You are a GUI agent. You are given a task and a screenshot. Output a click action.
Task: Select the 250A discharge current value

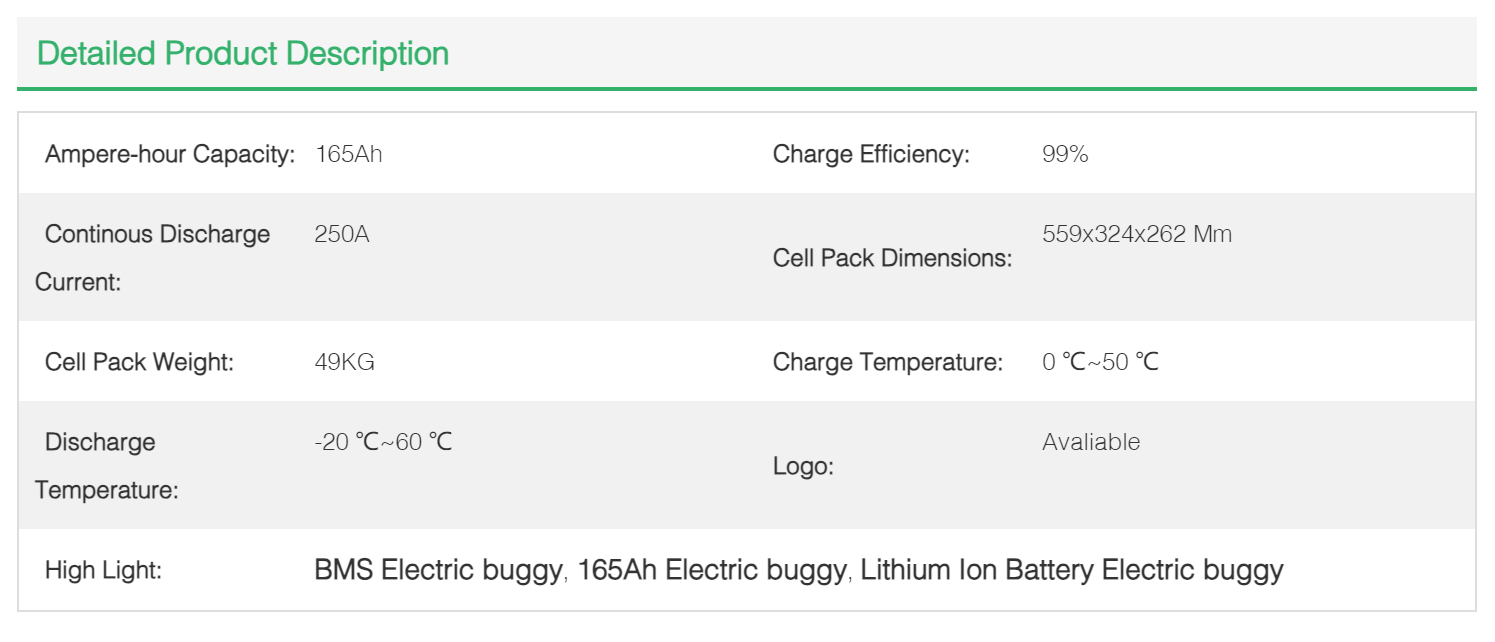click(341, 235)
